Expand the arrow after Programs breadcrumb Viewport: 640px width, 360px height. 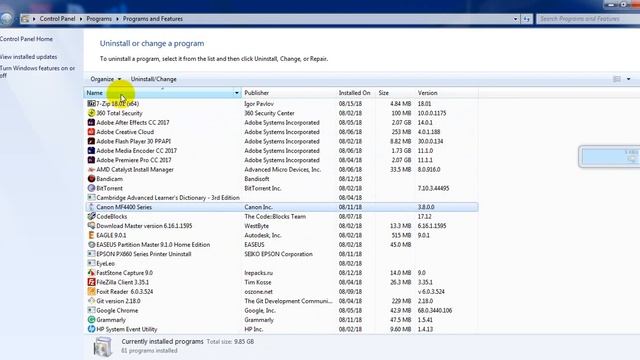pyautogui.click(x=117, y=19)
